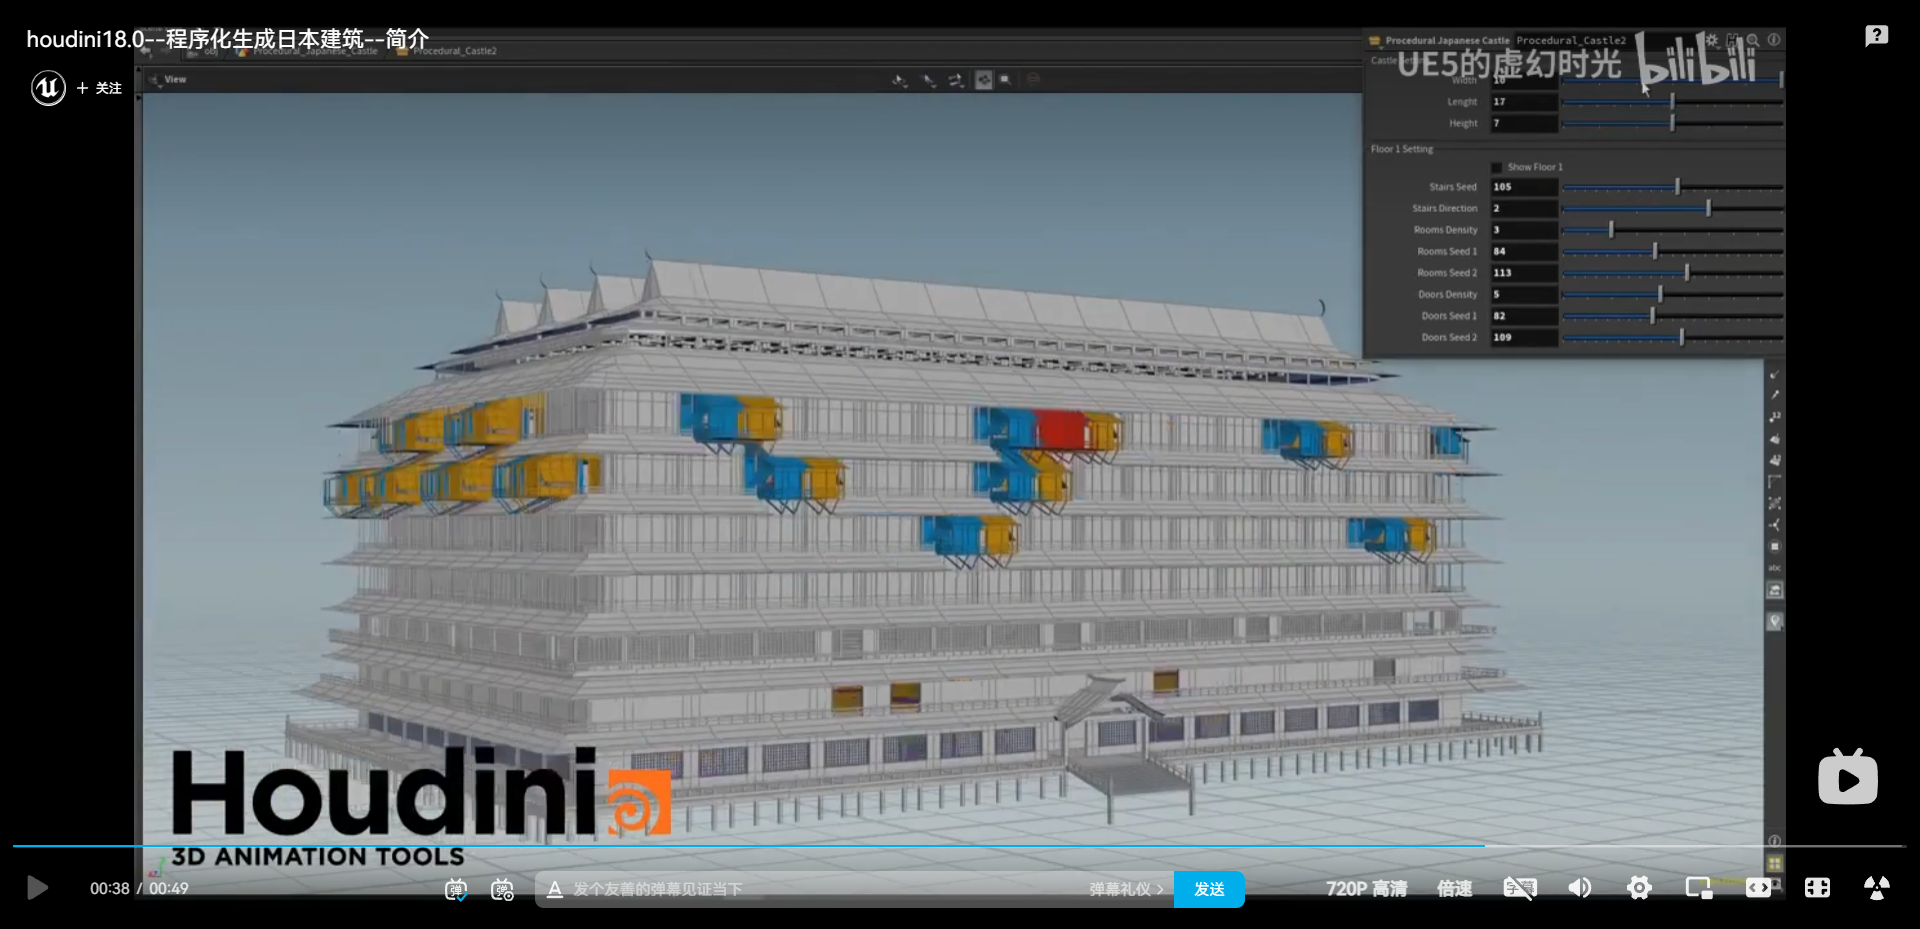The height and width of the screenshot is (929, 1920).
Task: Enable picture-in-picture mode
Action: (1699, 888)
